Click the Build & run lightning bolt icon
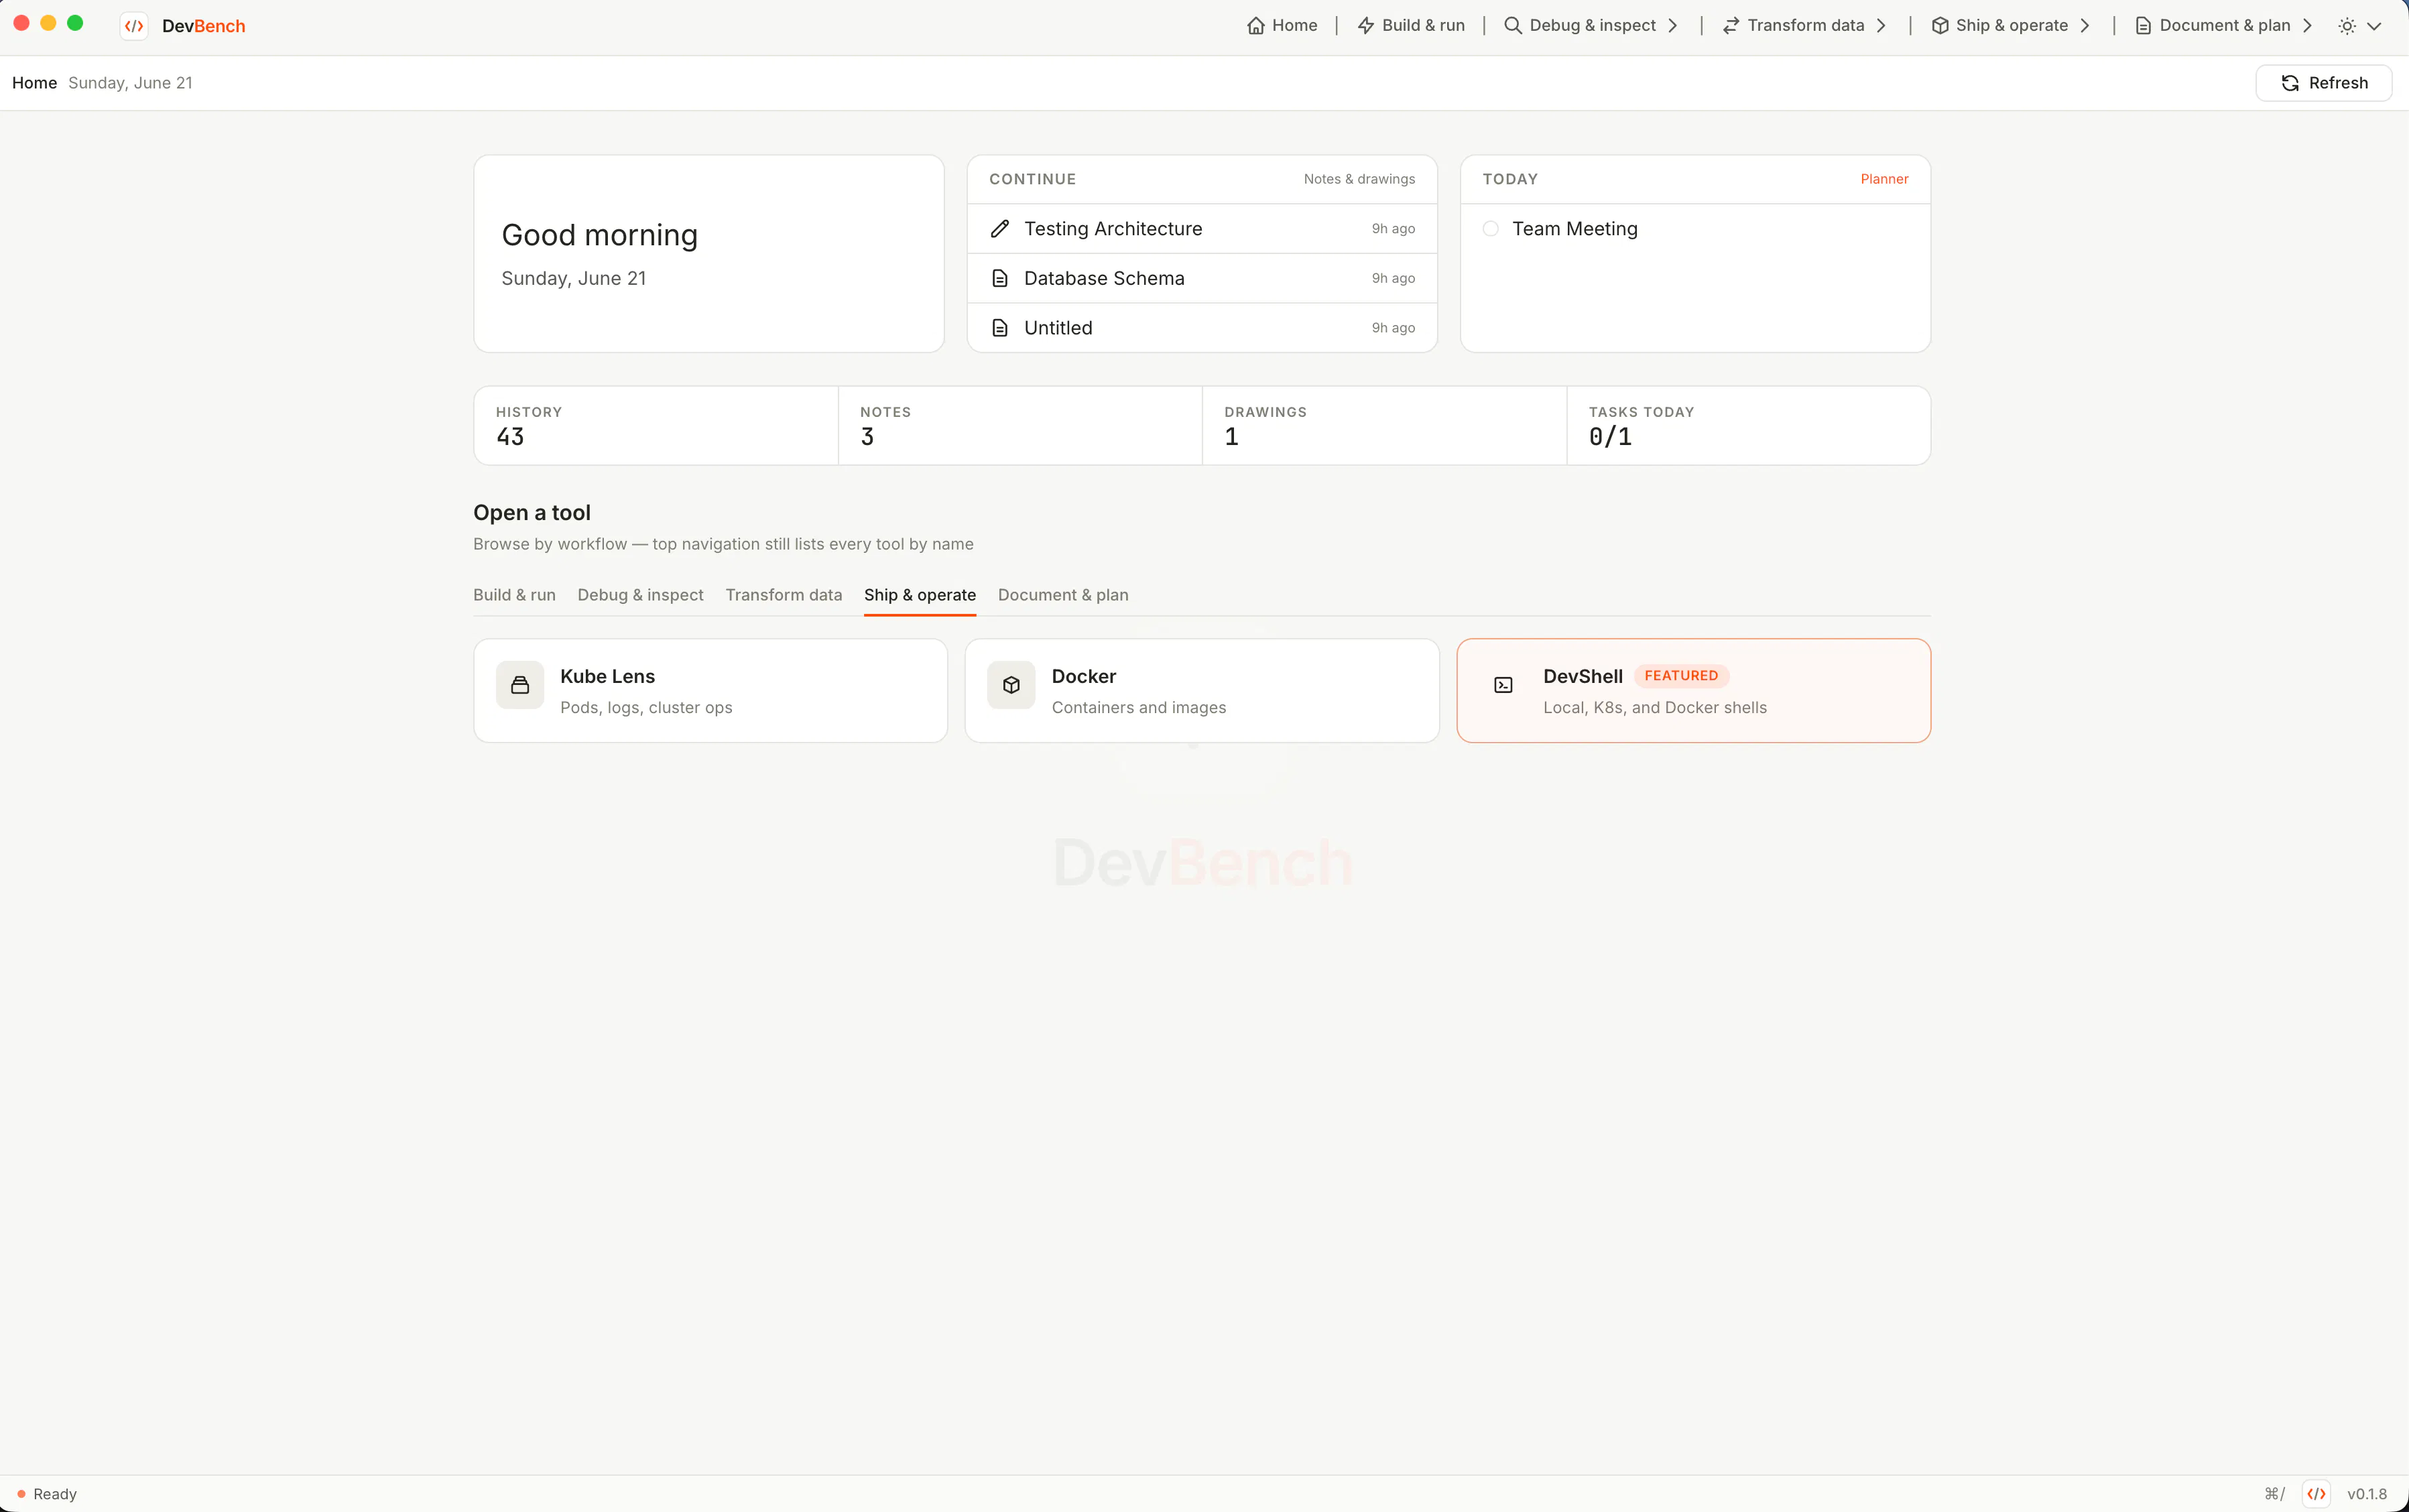The height and width of the screenshot is (1512, 2409). tap(1366, 26)
